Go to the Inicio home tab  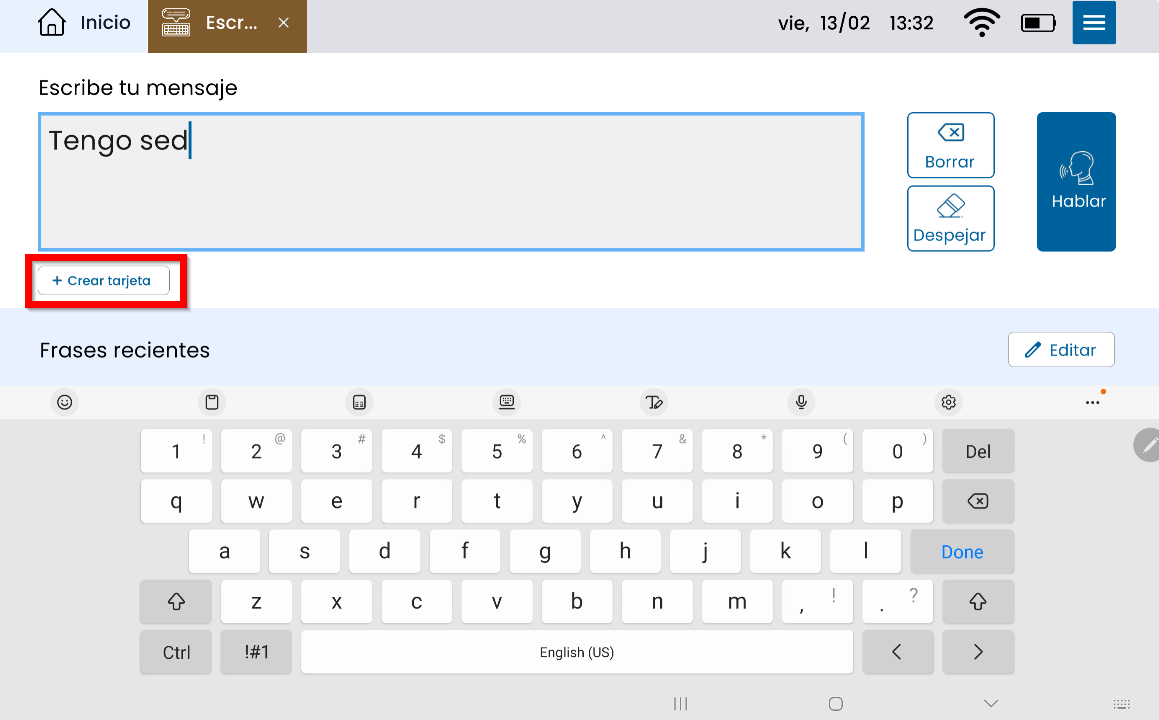(x=84, y=23)
